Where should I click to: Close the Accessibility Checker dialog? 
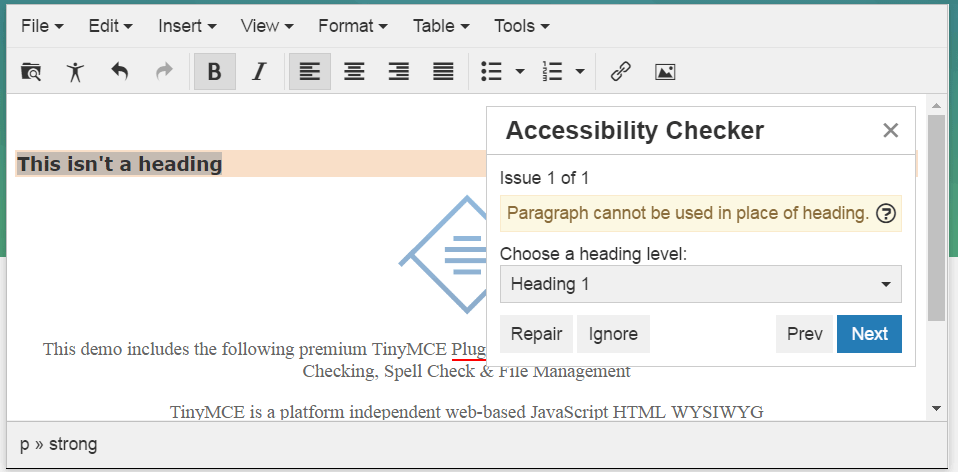tap(891, 130)
